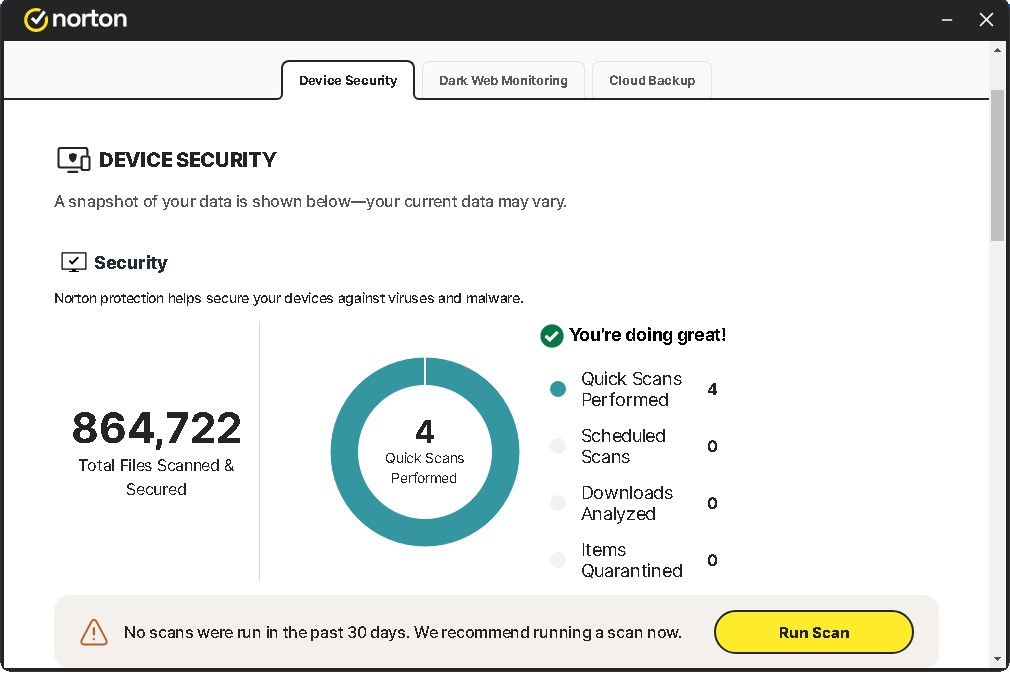Click the green You're doing great checkmark
The width and height of the screenshot is (1010, 673).
(551, 336)
